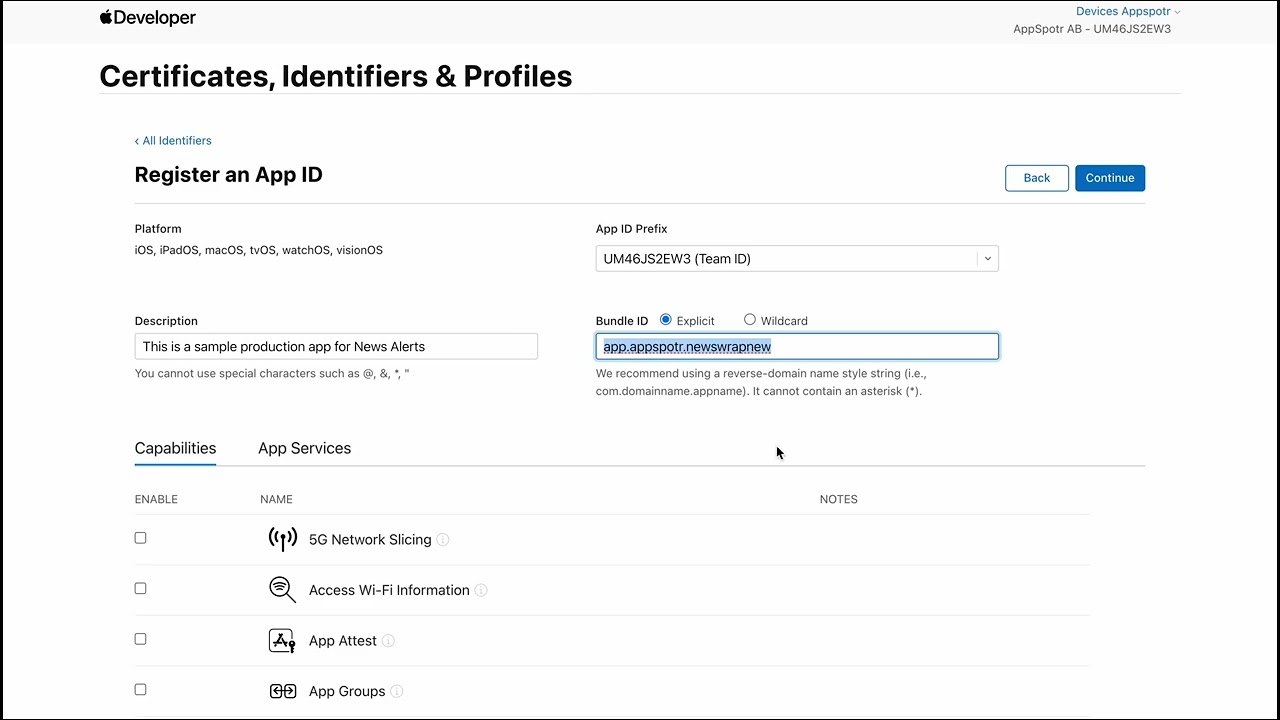Switch to the App Services tab
The height and width of the screenshot is (720, 1280).
[304, 448]
